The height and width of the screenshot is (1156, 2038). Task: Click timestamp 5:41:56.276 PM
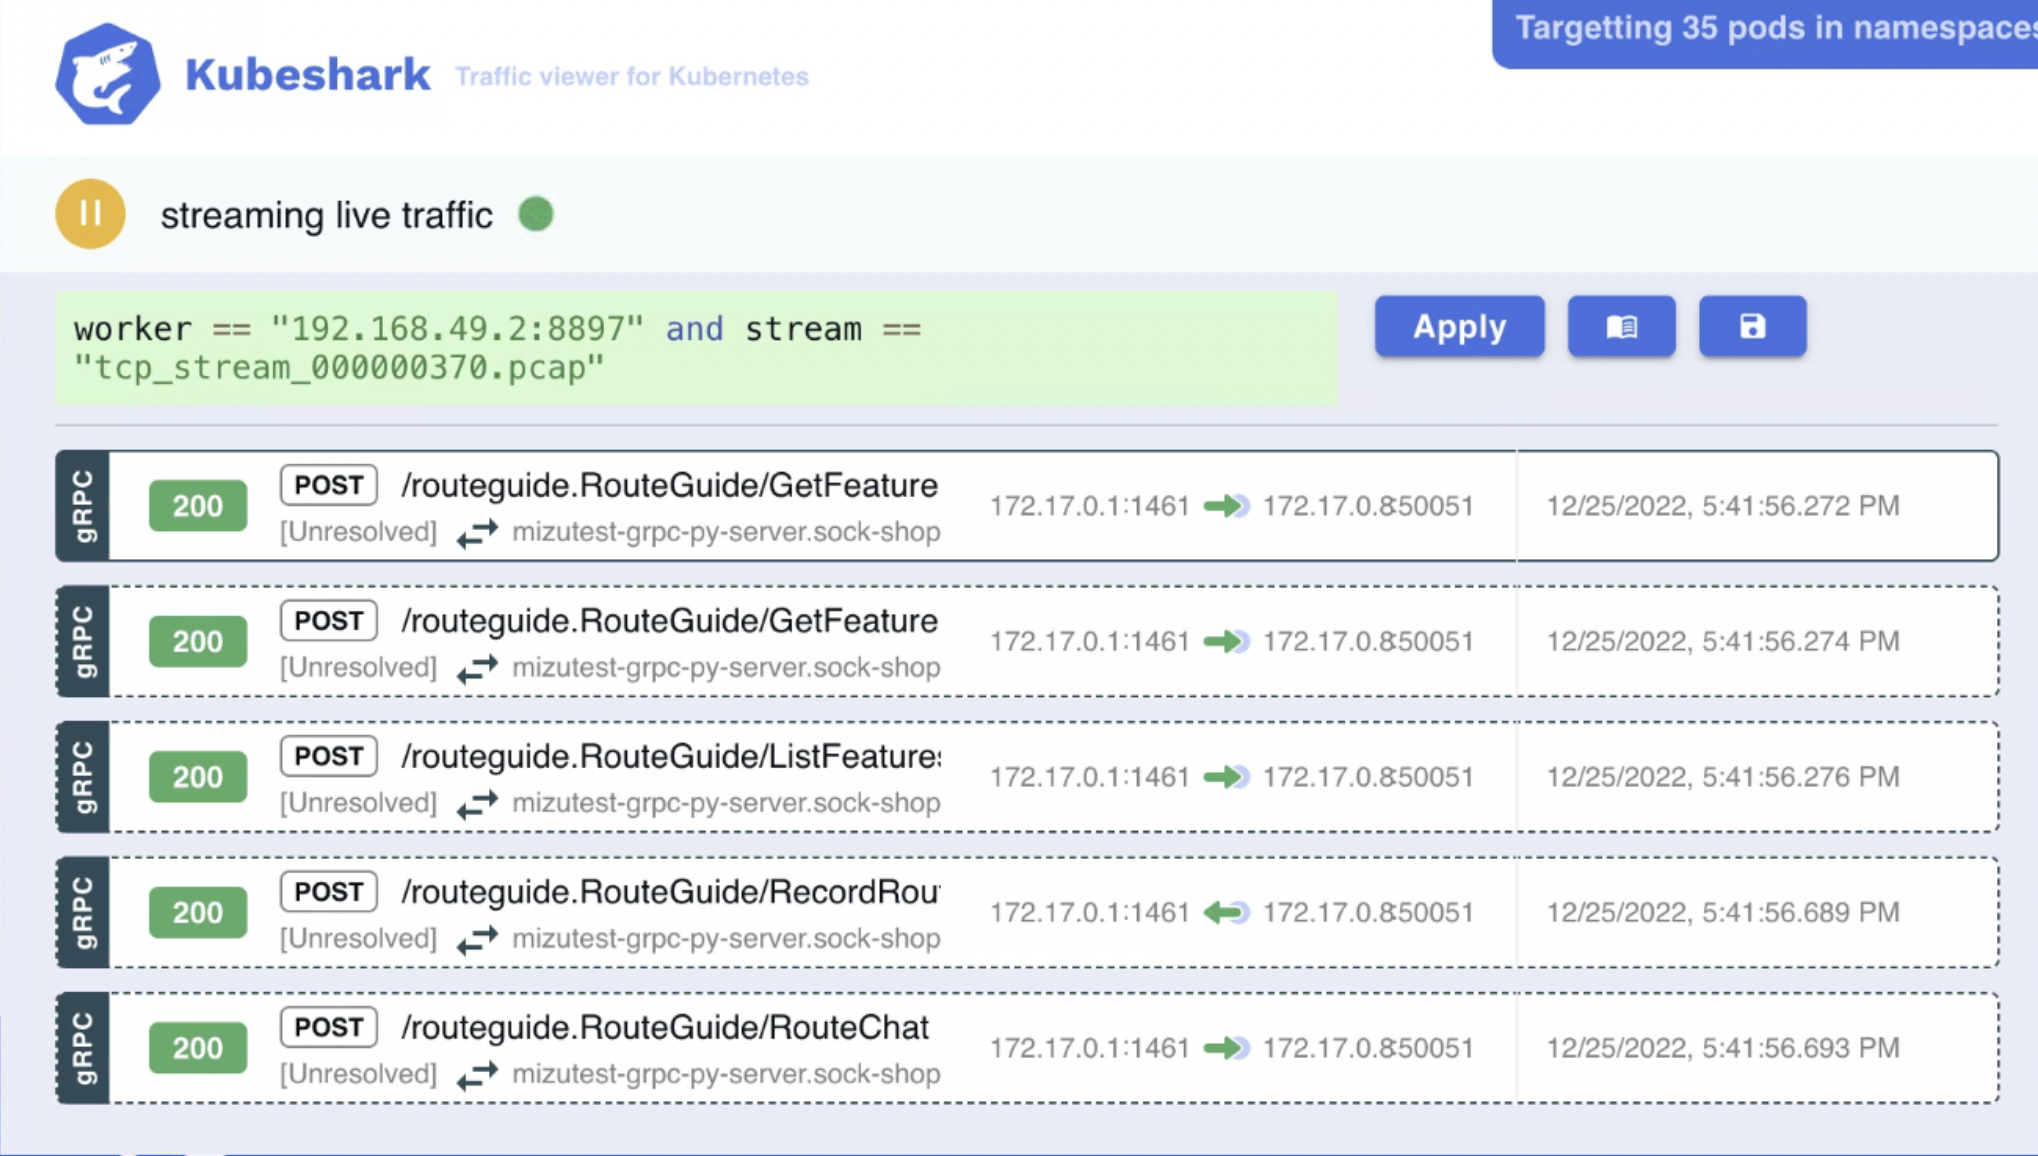[x=1722, y=777]
